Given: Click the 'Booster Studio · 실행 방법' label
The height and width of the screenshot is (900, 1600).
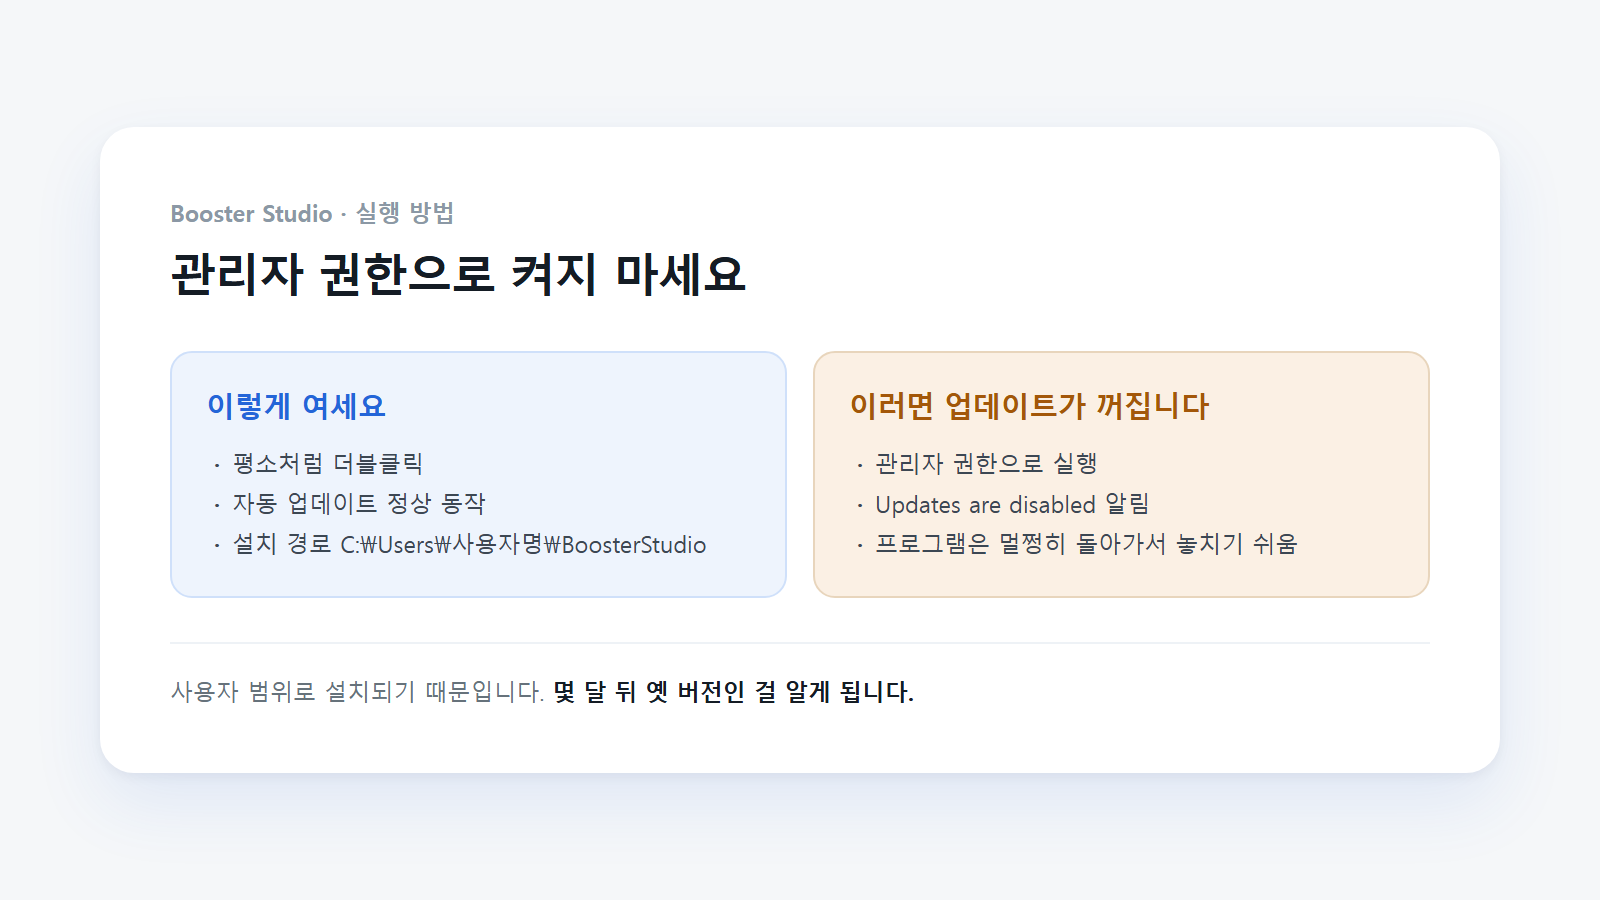Looking at the screenshot, I should point(312,213).
